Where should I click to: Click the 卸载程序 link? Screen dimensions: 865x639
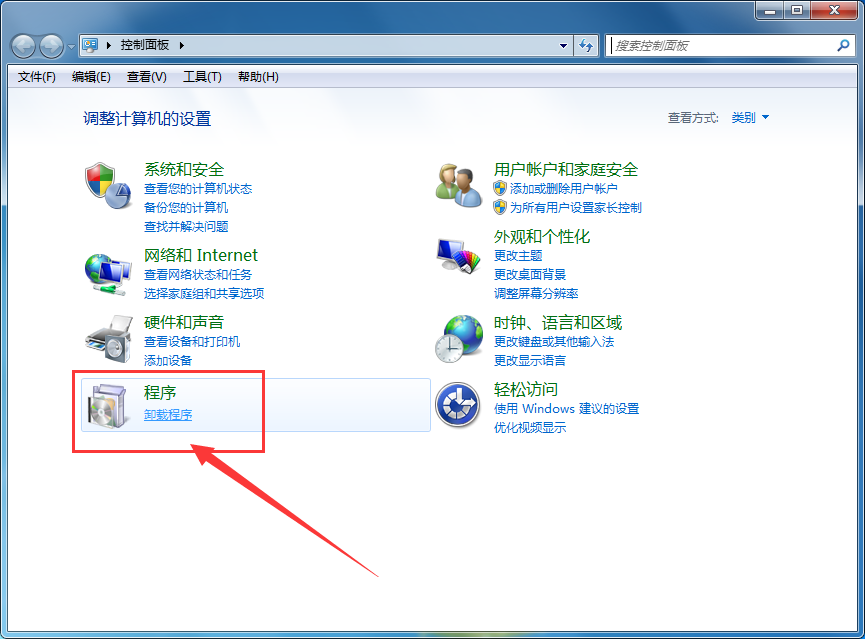click(x=167, y=414)
